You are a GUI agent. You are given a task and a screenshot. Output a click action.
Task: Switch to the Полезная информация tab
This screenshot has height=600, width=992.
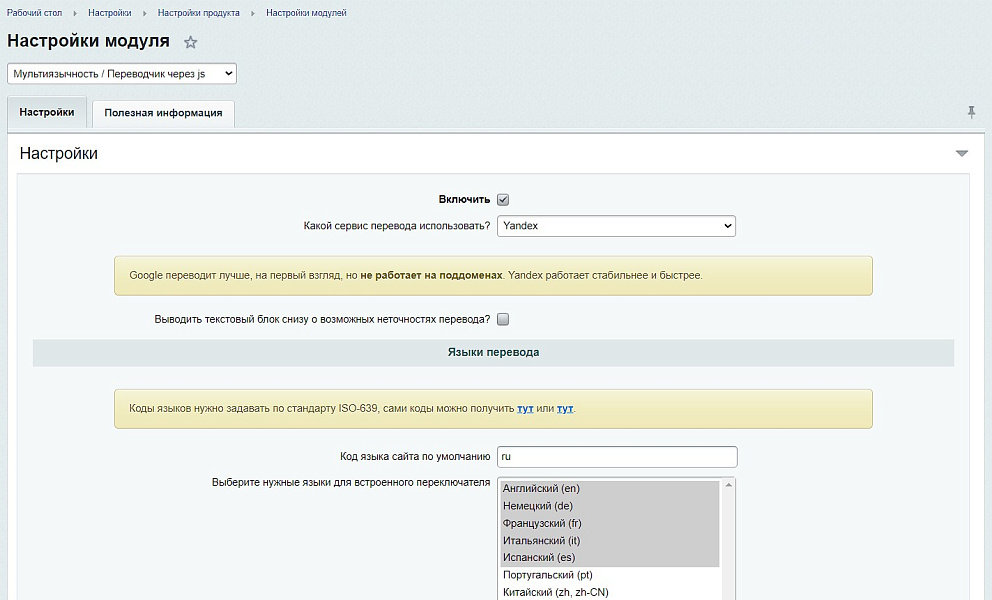tap(163, 113)
